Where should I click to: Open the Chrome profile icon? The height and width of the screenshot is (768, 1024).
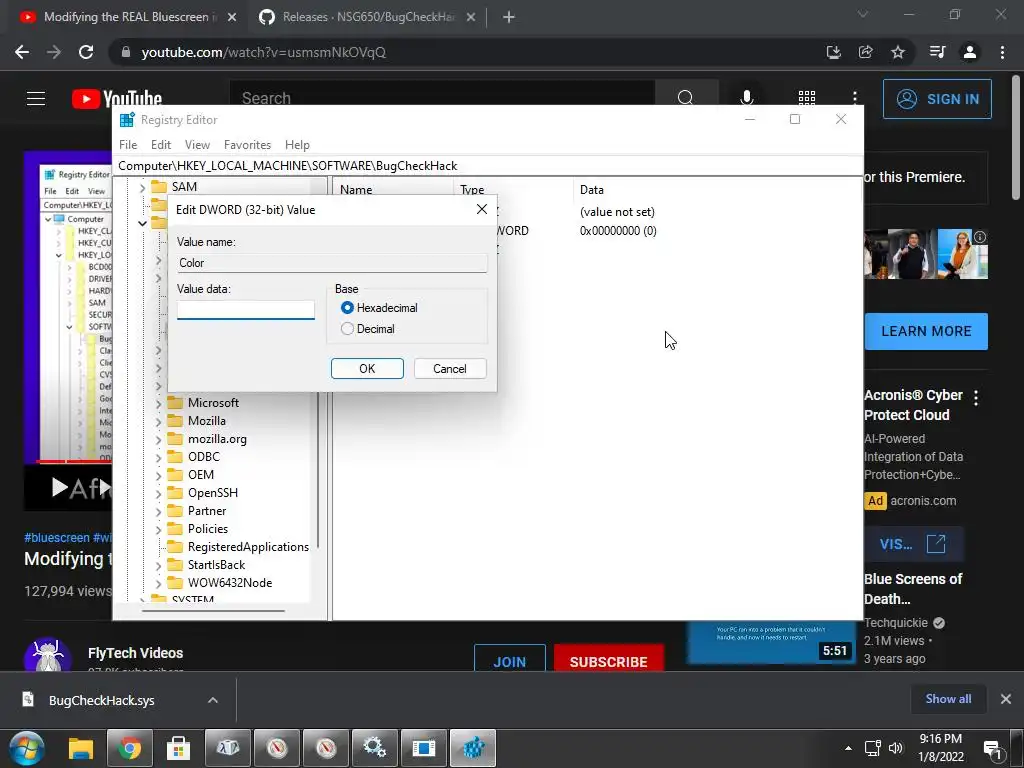tap(970, 52)
